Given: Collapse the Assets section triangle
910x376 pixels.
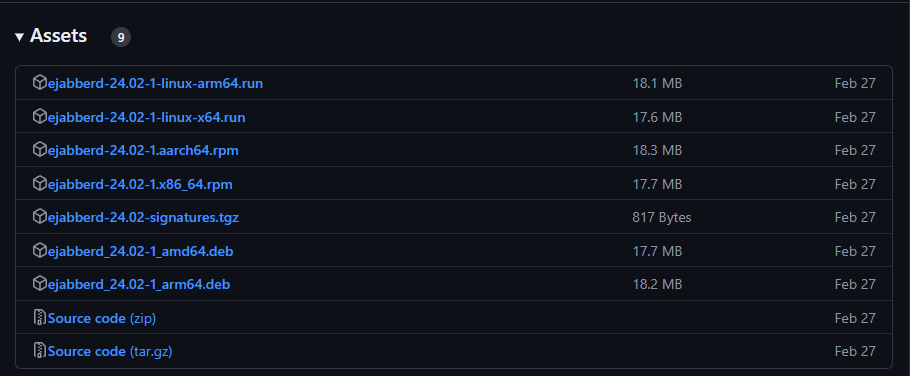Looking at the screenshot, I should [19, 37].
